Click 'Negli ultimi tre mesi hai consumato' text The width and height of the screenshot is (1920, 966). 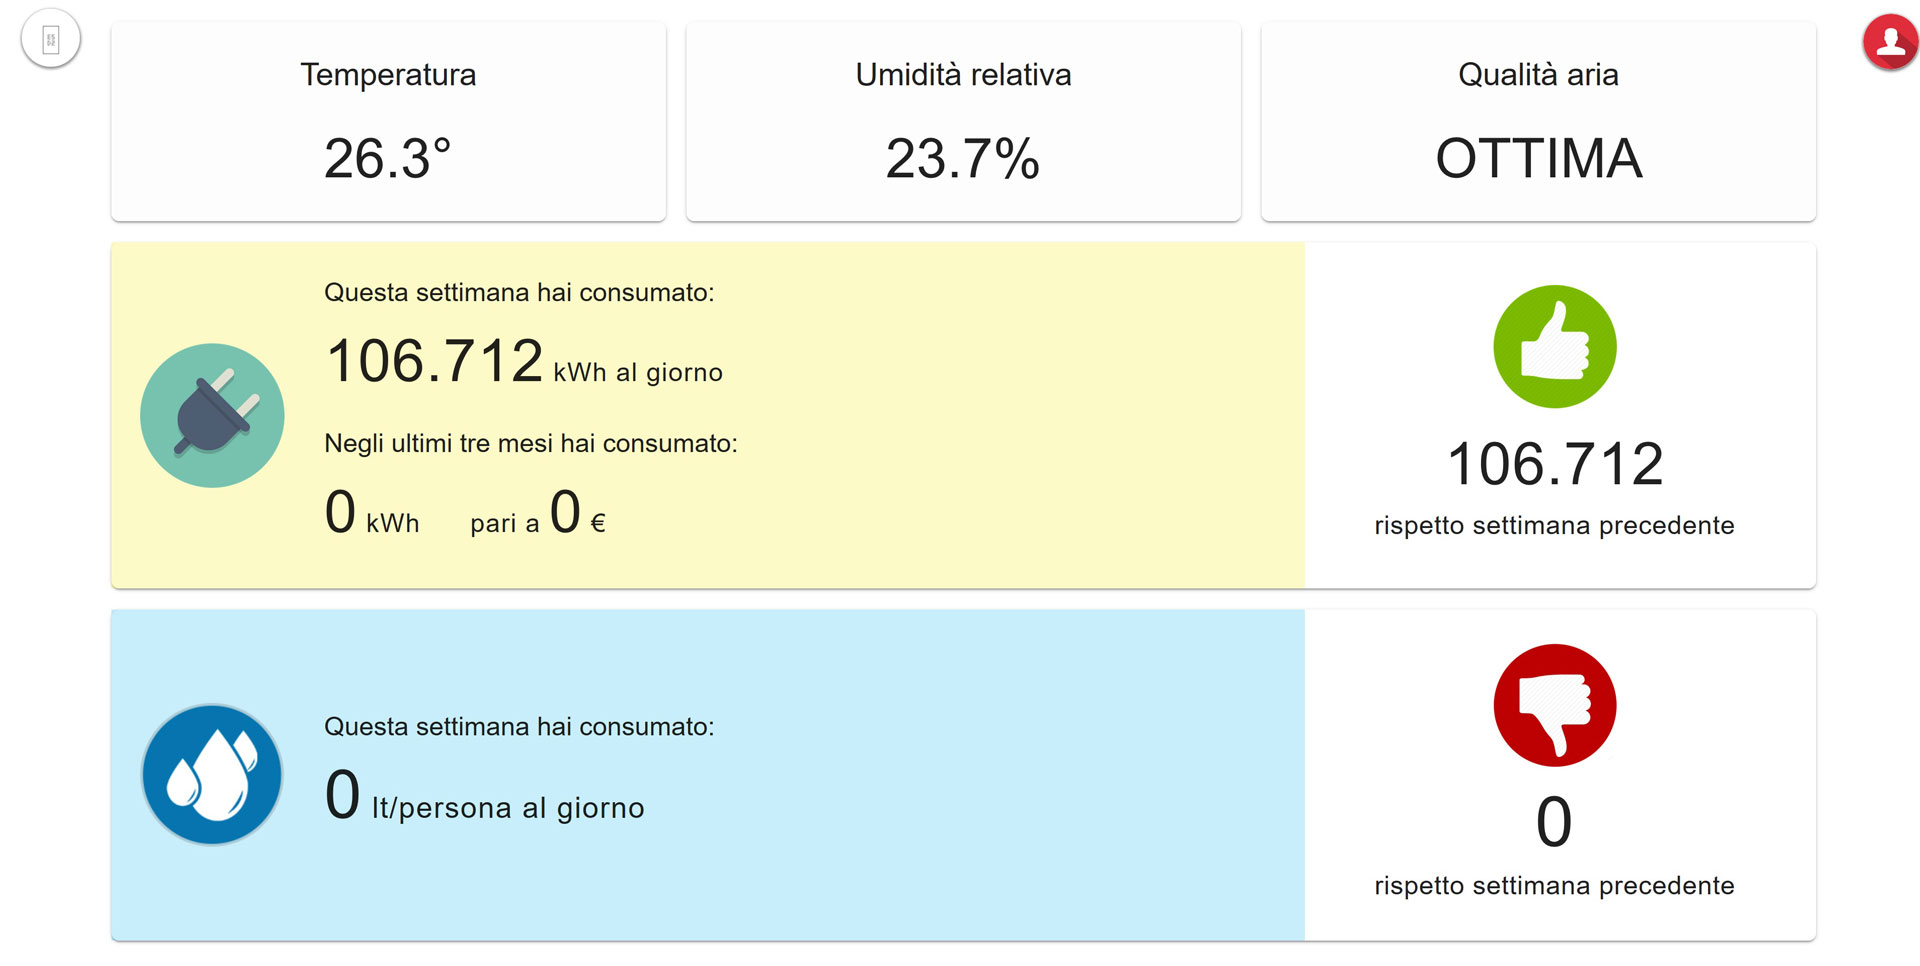[531, 443]
